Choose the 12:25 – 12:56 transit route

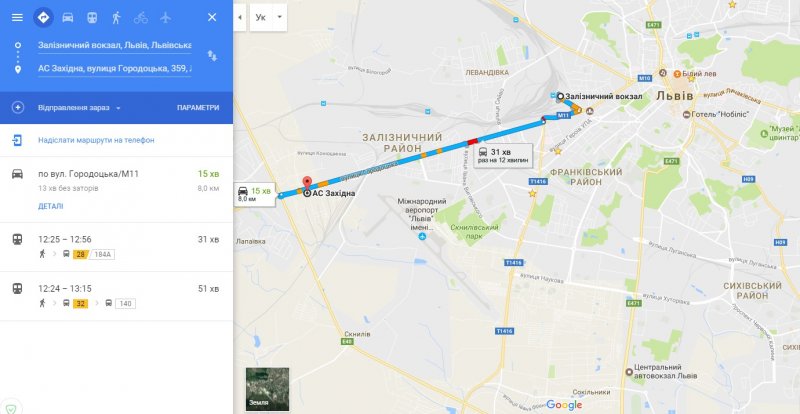point(116,247)
